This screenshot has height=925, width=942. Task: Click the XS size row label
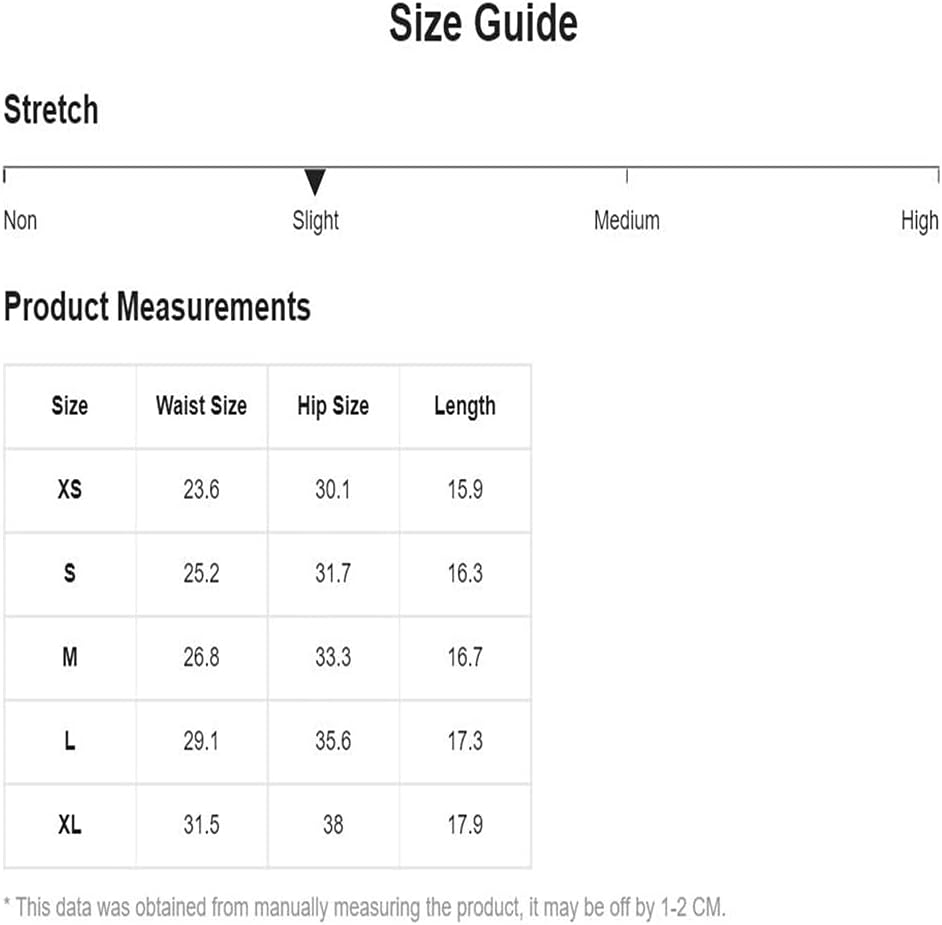tap(70, 490)
